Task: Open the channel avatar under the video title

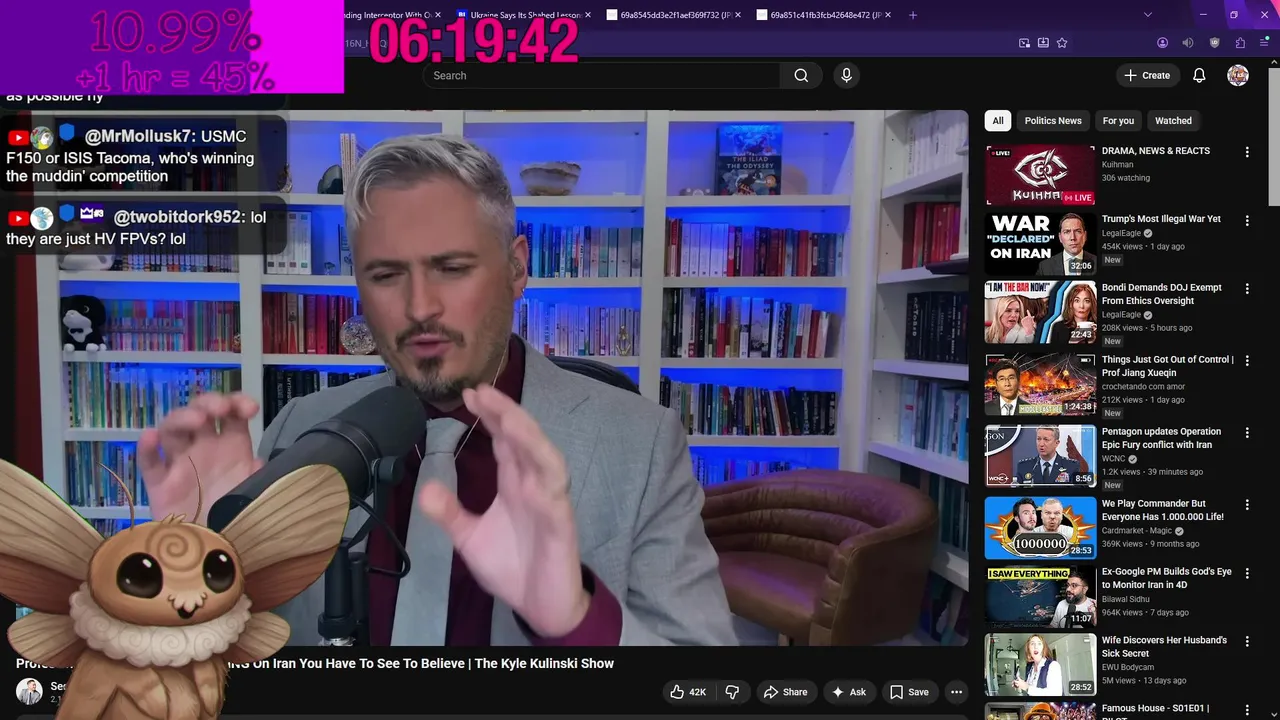Action: [x=29, y=691]
